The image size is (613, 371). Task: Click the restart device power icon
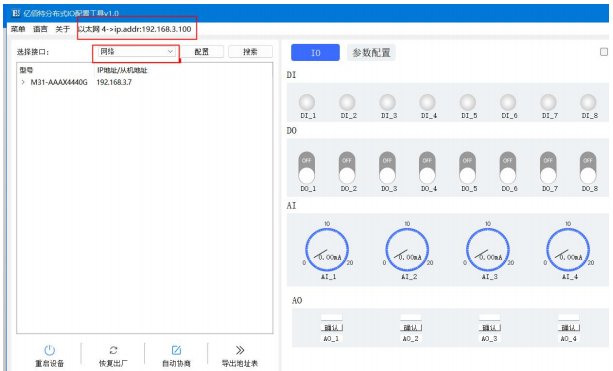click(x=49, y=350)
